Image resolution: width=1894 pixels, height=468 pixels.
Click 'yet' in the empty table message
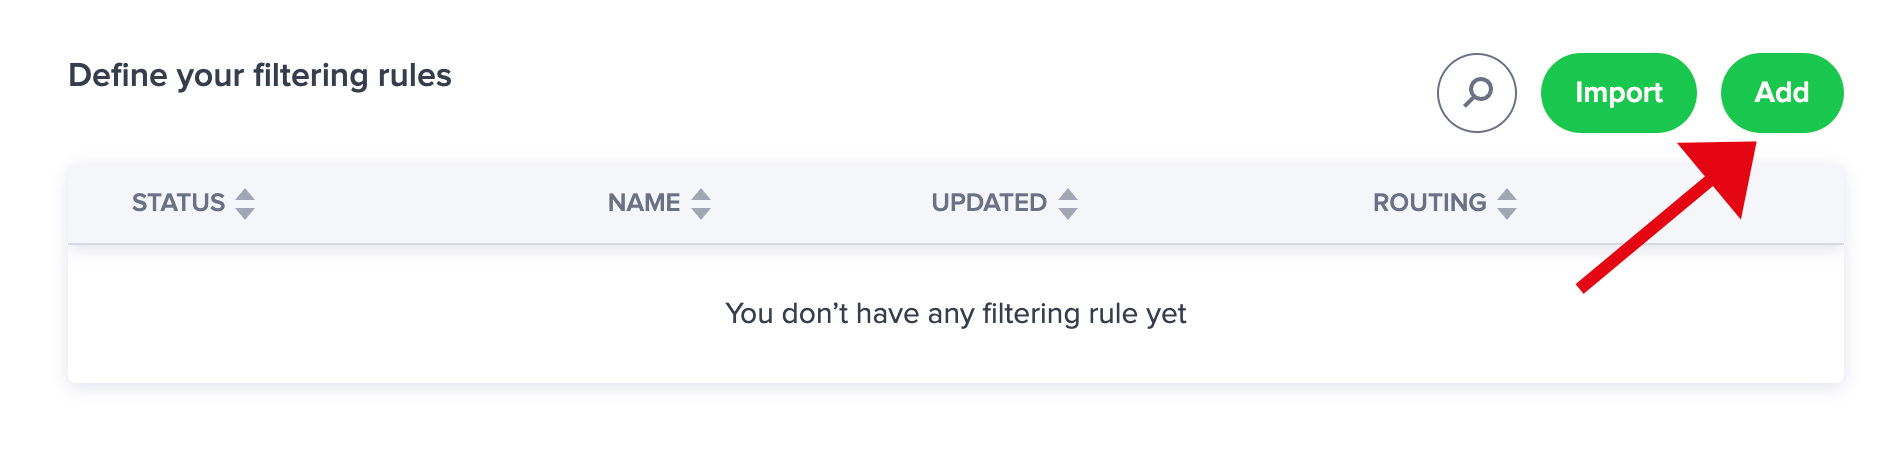1166,315
